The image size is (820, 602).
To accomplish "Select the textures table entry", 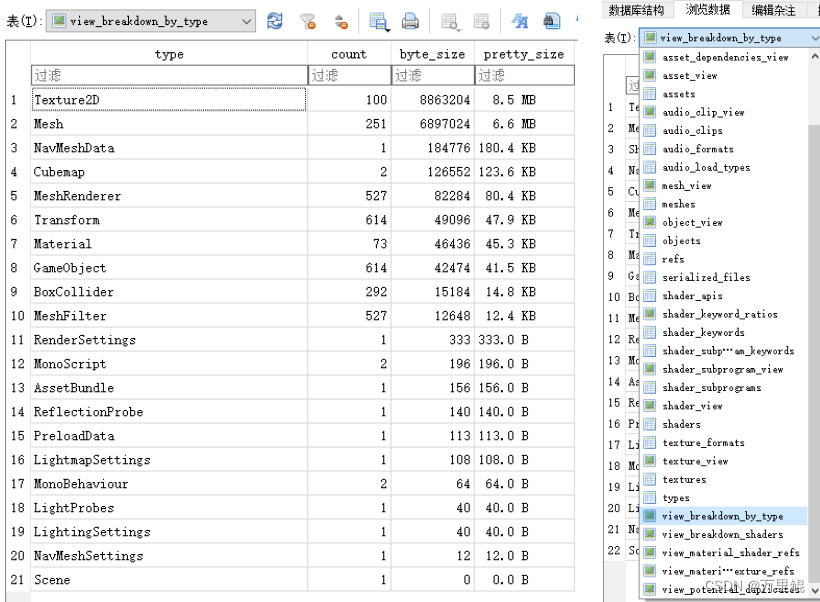I will pyautogui.click(x=725, y=479).
